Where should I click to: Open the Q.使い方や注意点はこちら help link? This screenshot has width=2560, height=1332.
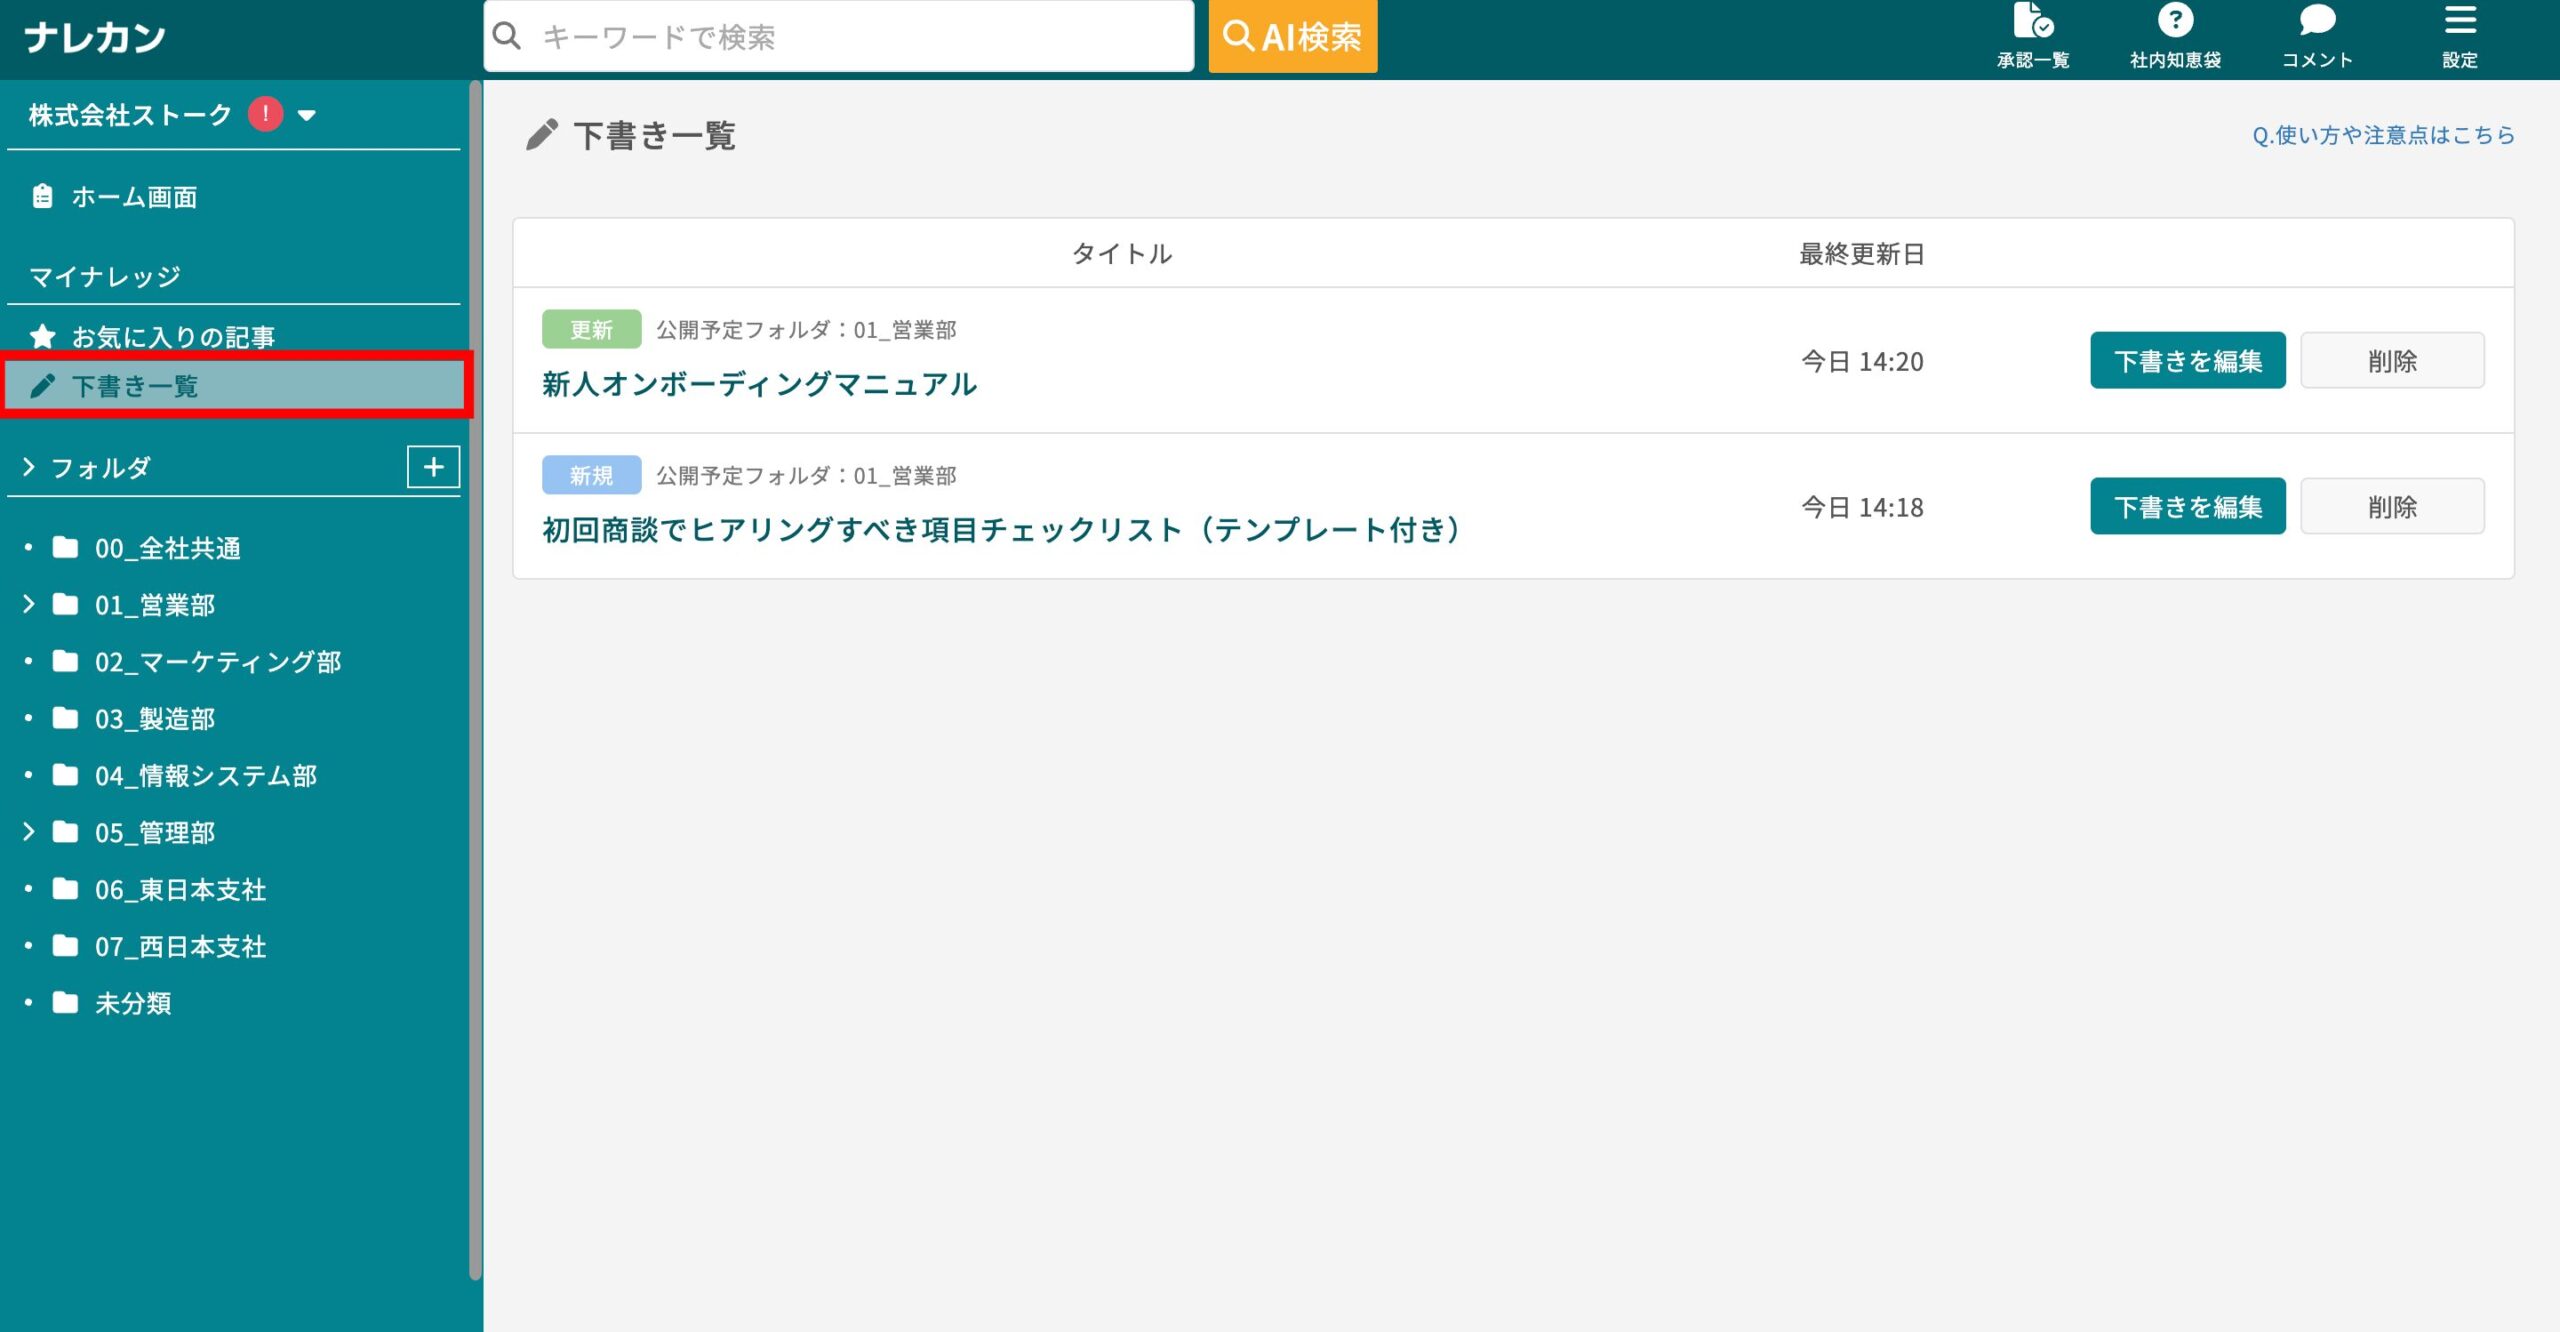click(x=2383, y=135)
